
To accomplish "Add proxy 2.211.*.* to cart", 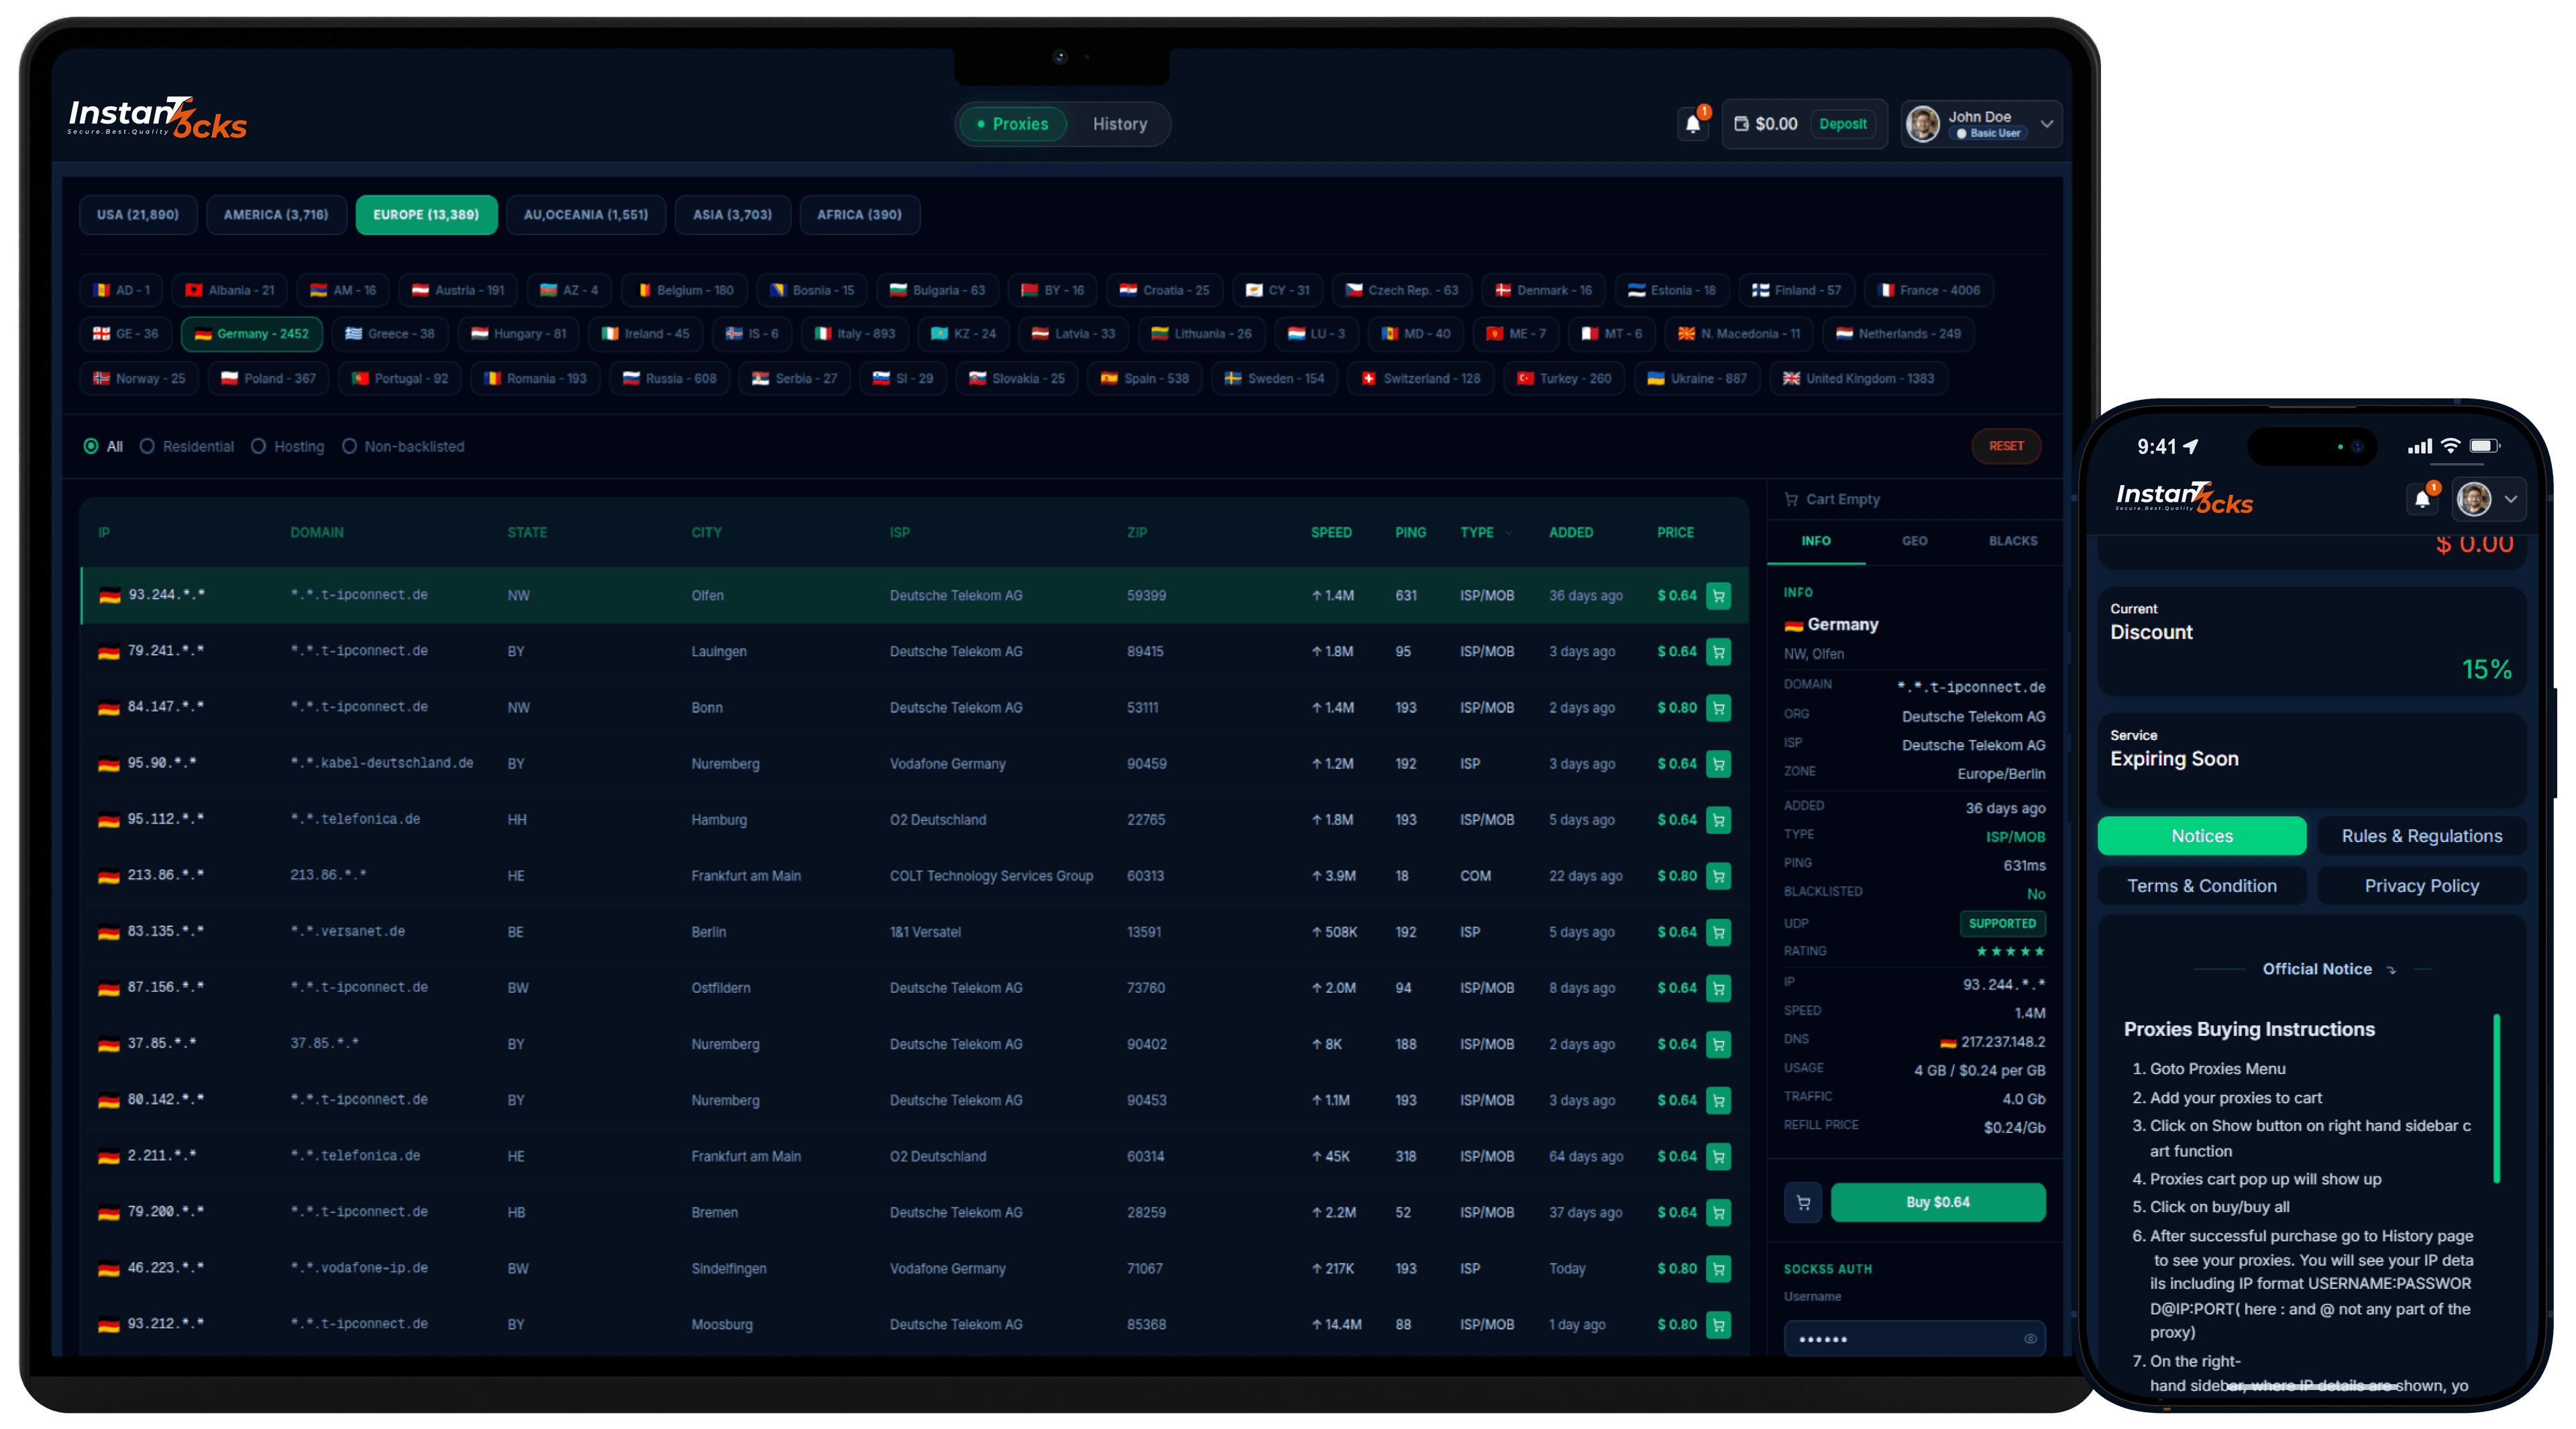I will [x=1718, y=1157].
